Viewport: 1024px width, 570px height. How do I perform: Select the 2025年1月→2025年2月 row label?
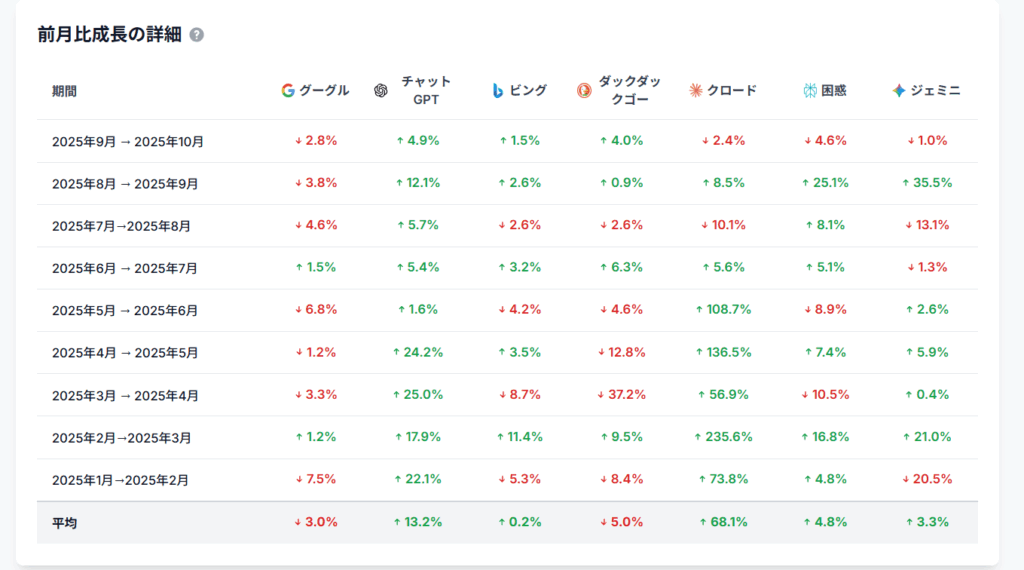(120, 480)
